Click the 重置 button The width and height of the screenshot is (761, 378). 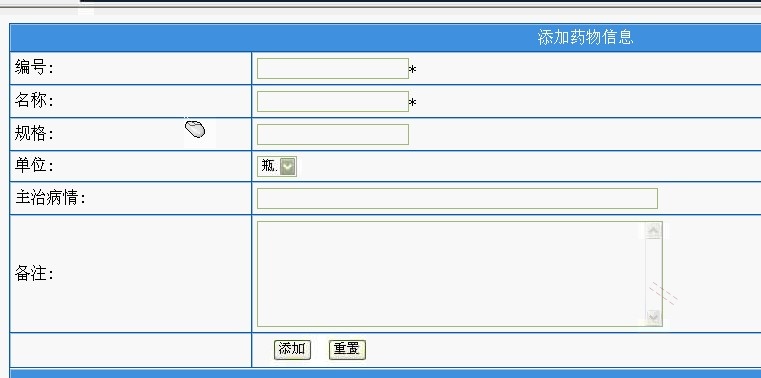[347, 349]
